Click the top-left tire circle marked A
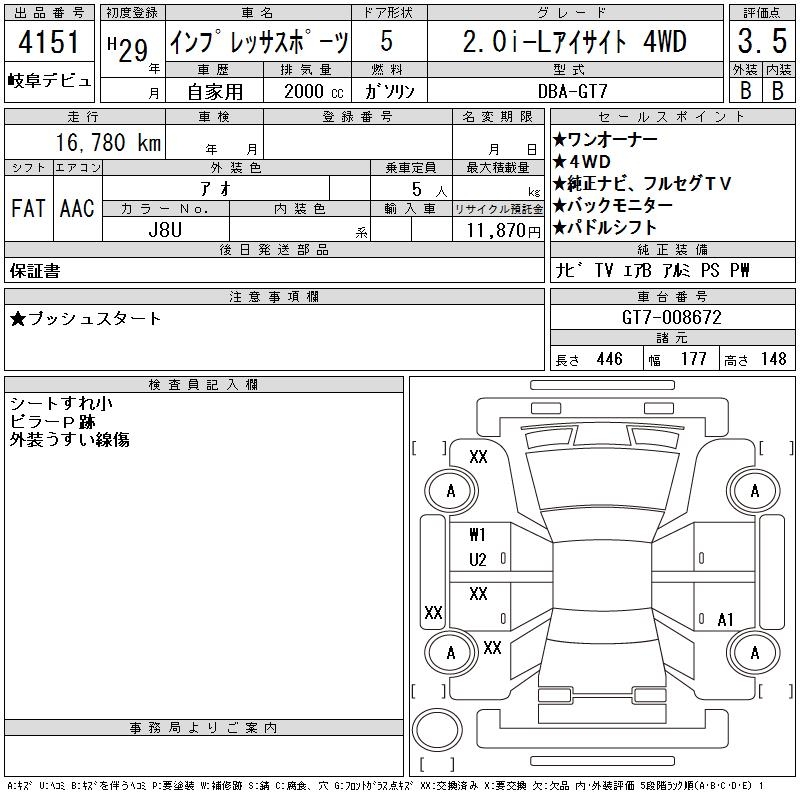The image size is (800, 800). coord(451,491)
